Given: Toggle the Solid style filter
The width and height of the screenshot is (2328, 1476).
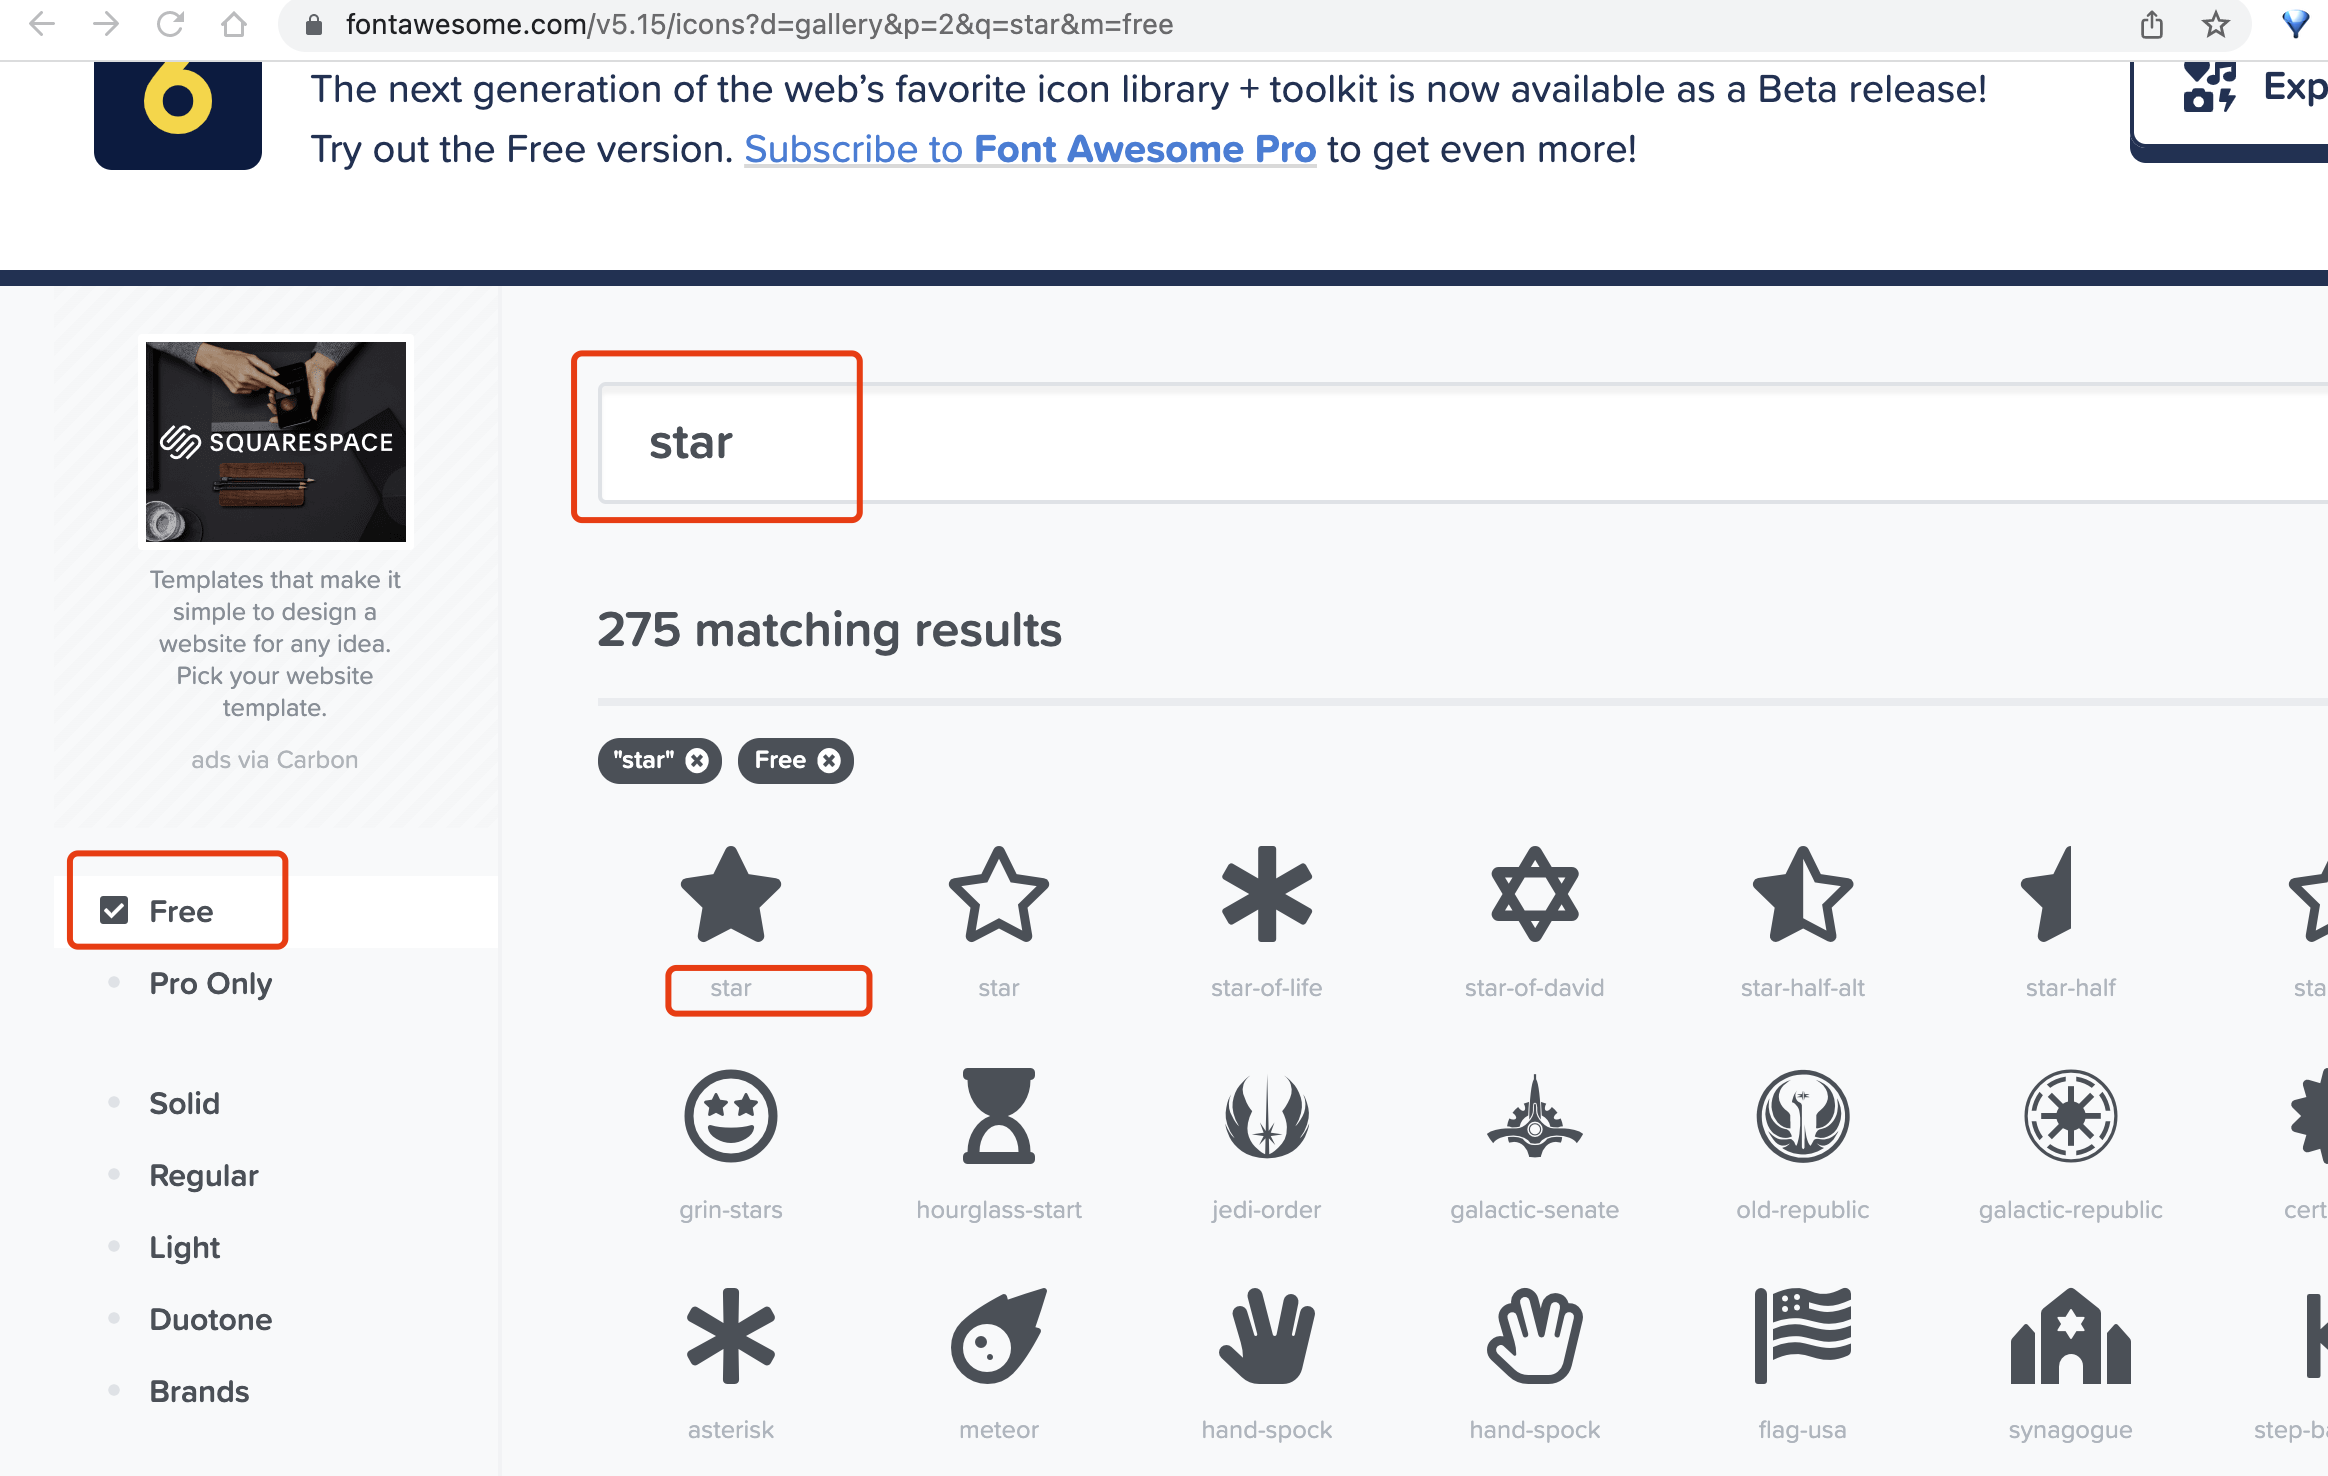Looking at the screenshot, I should 184,1103.
